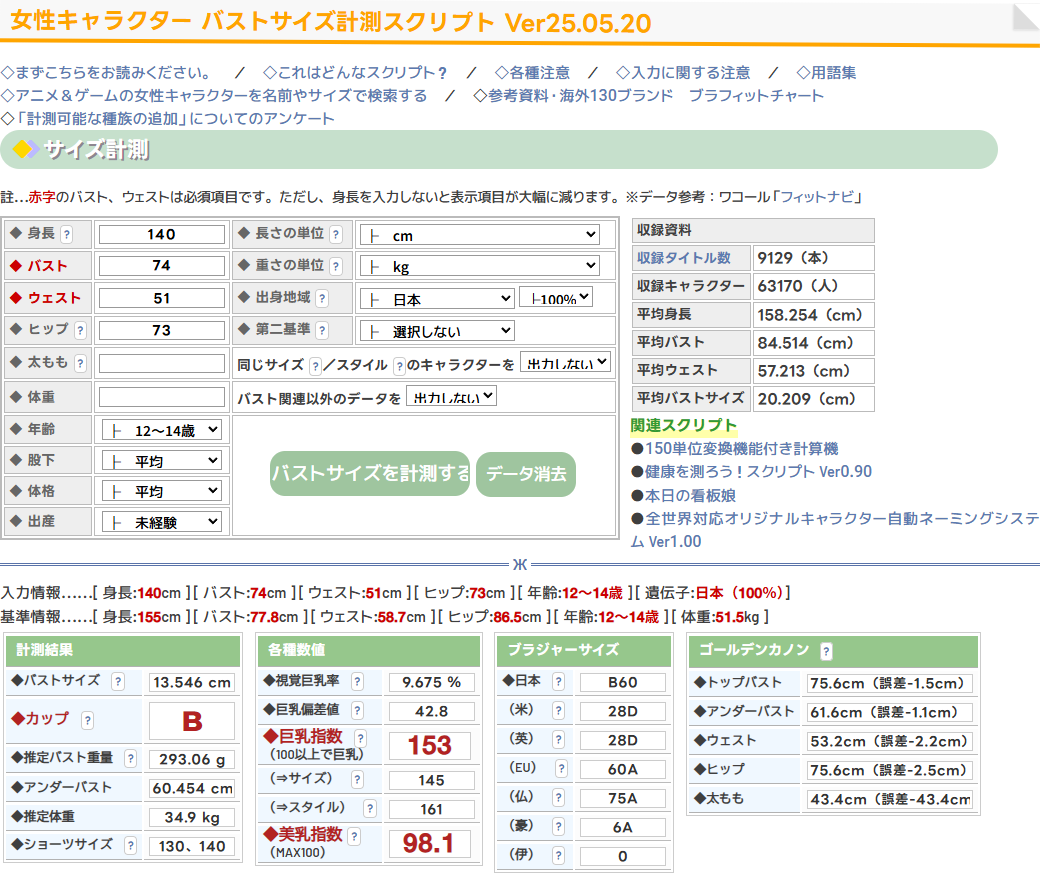The height and width of the screenshot is (873, 1040).
Task: Open the 出身地域 日本 dropdown
Action: (x=437, y=299)
